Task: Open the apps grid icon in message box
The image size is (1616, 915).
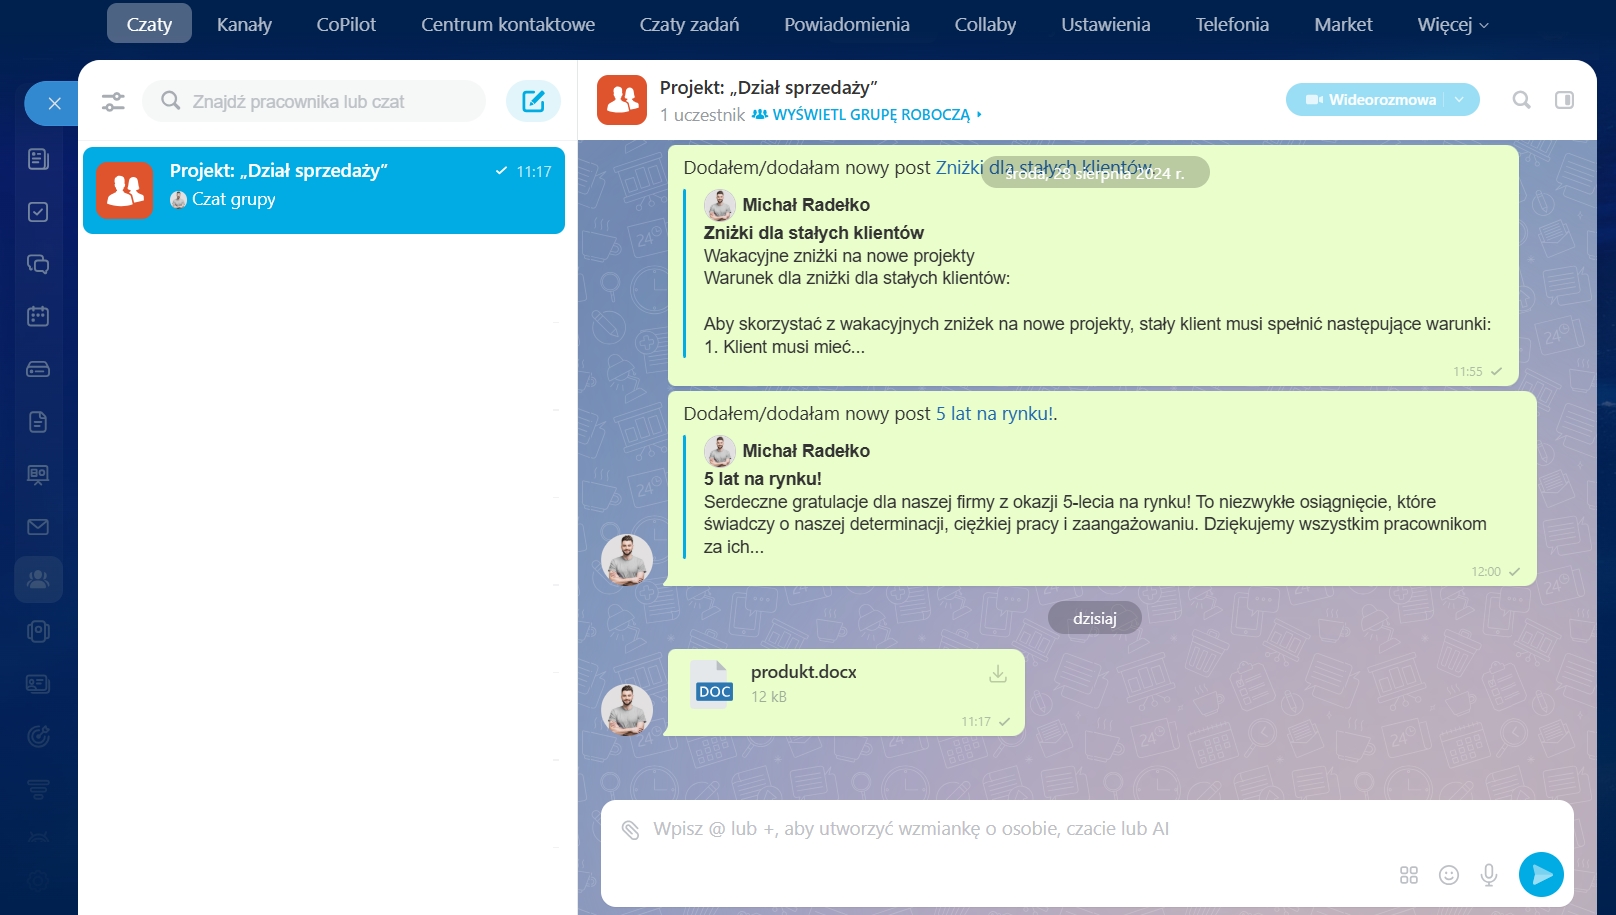Action: (1409, 875)
